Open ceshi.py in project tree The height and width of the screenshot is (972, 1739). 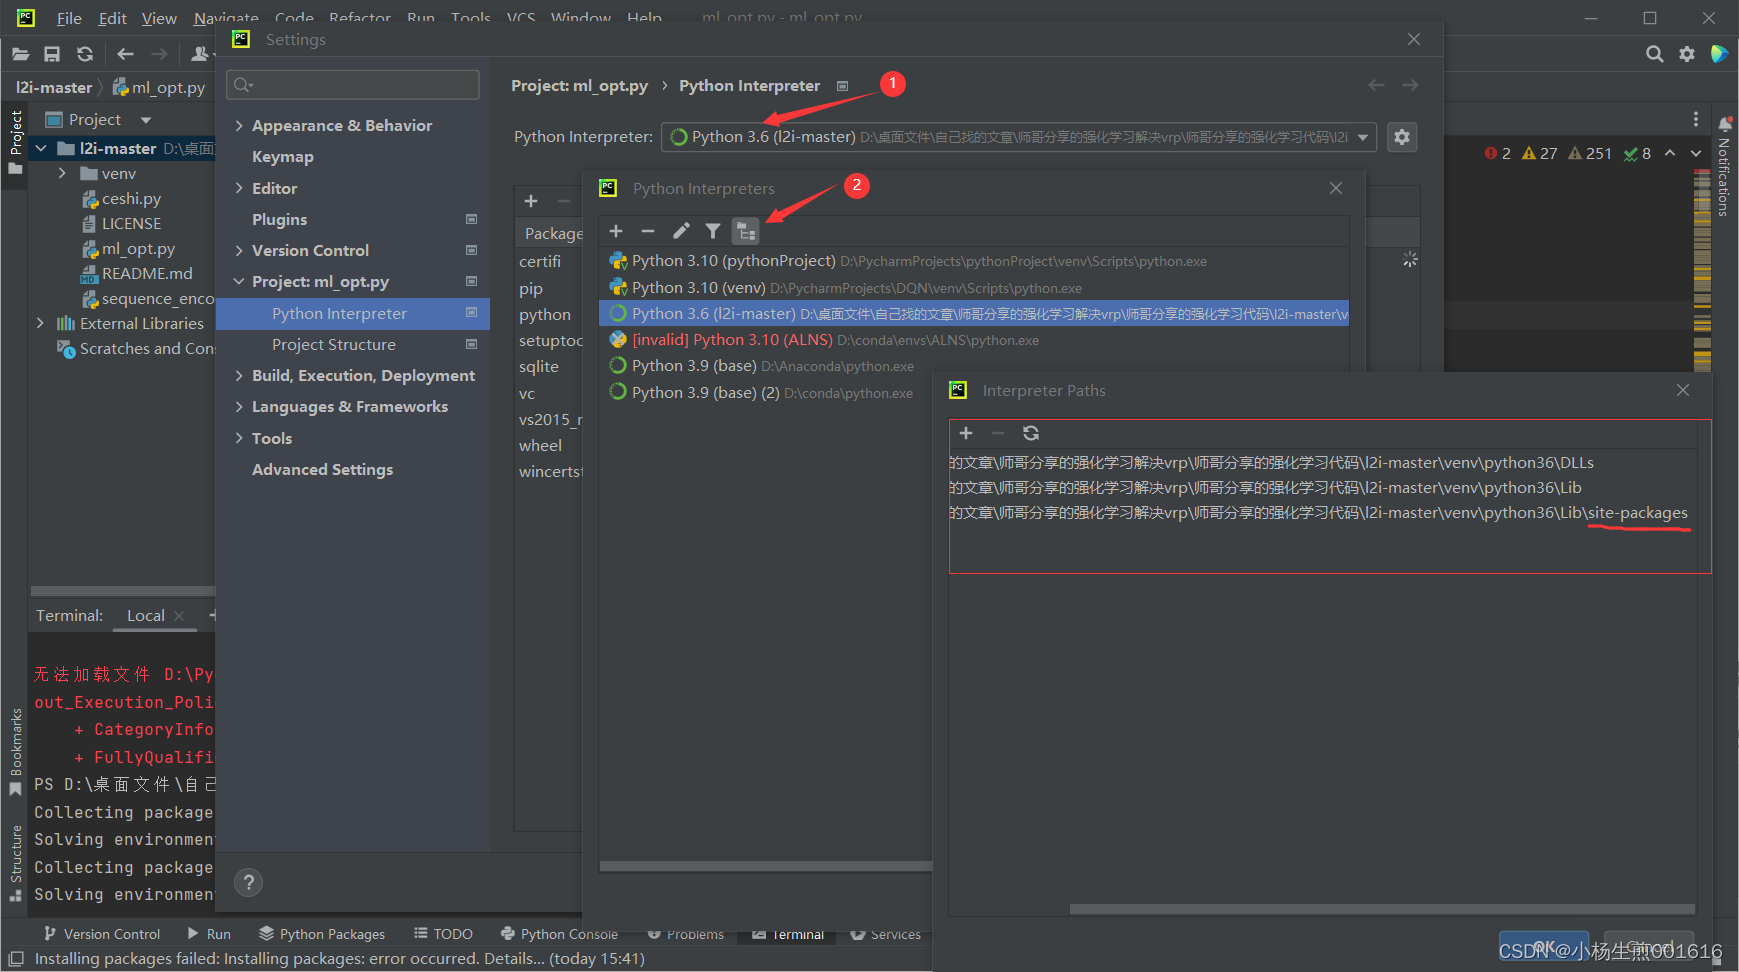click(x=131, y=199)
